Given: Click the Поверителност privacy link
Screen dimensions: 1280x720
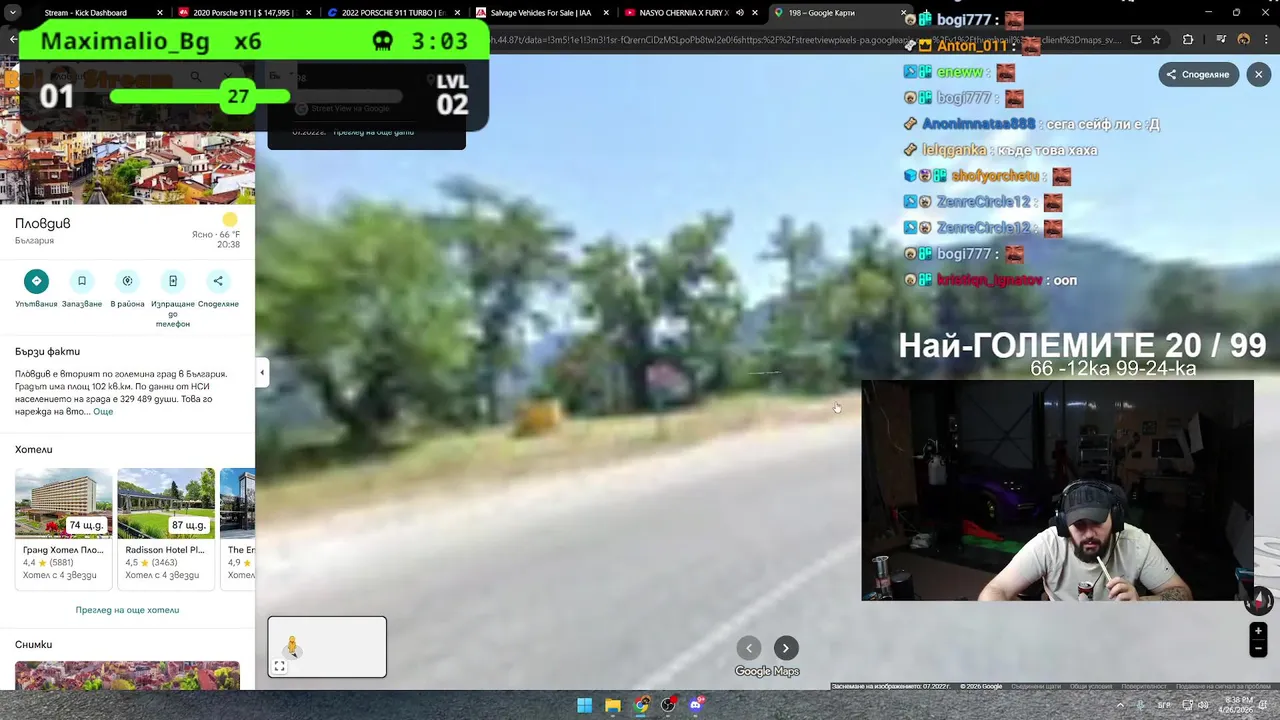Looking at the screenshot, I should tap(1144, 686).
